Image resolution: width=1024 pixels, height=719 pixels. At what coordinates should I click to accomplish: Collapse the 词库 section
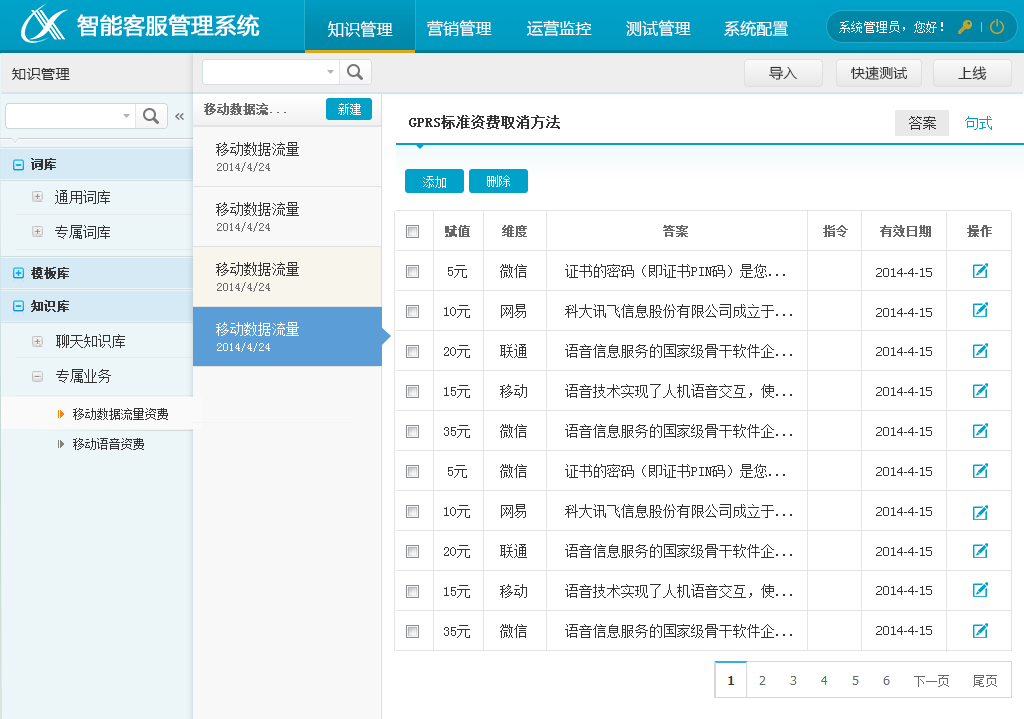(x=18, y=165)
